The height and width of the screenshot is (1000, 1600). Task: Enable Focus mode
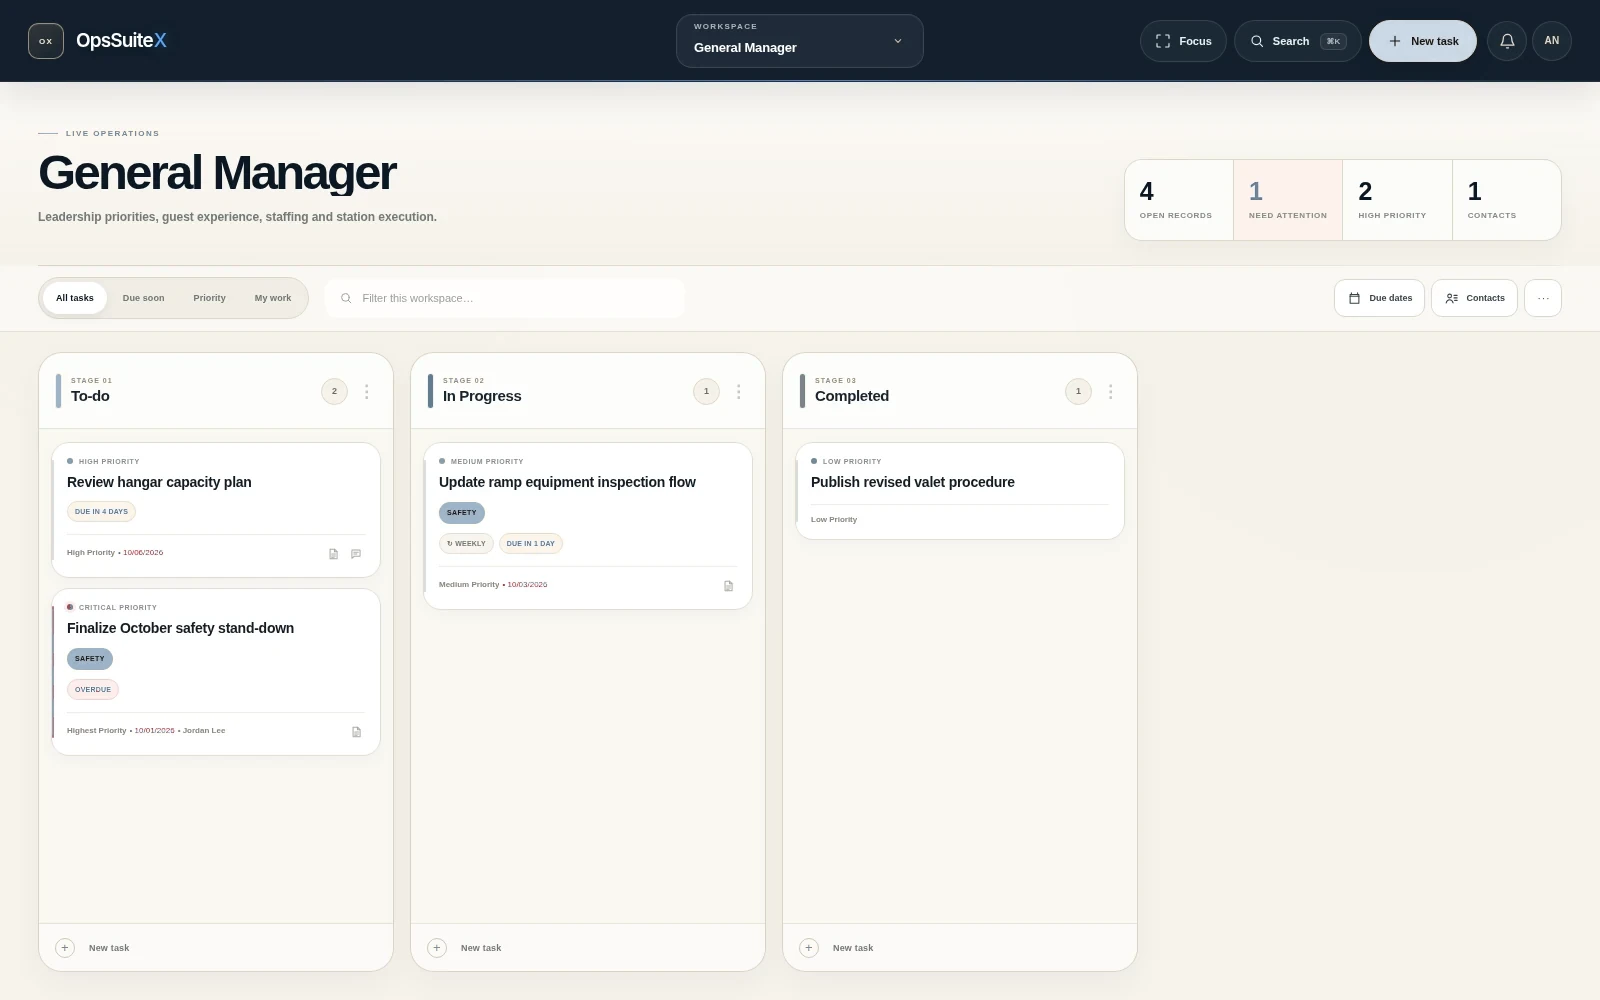coord(1183,41)
